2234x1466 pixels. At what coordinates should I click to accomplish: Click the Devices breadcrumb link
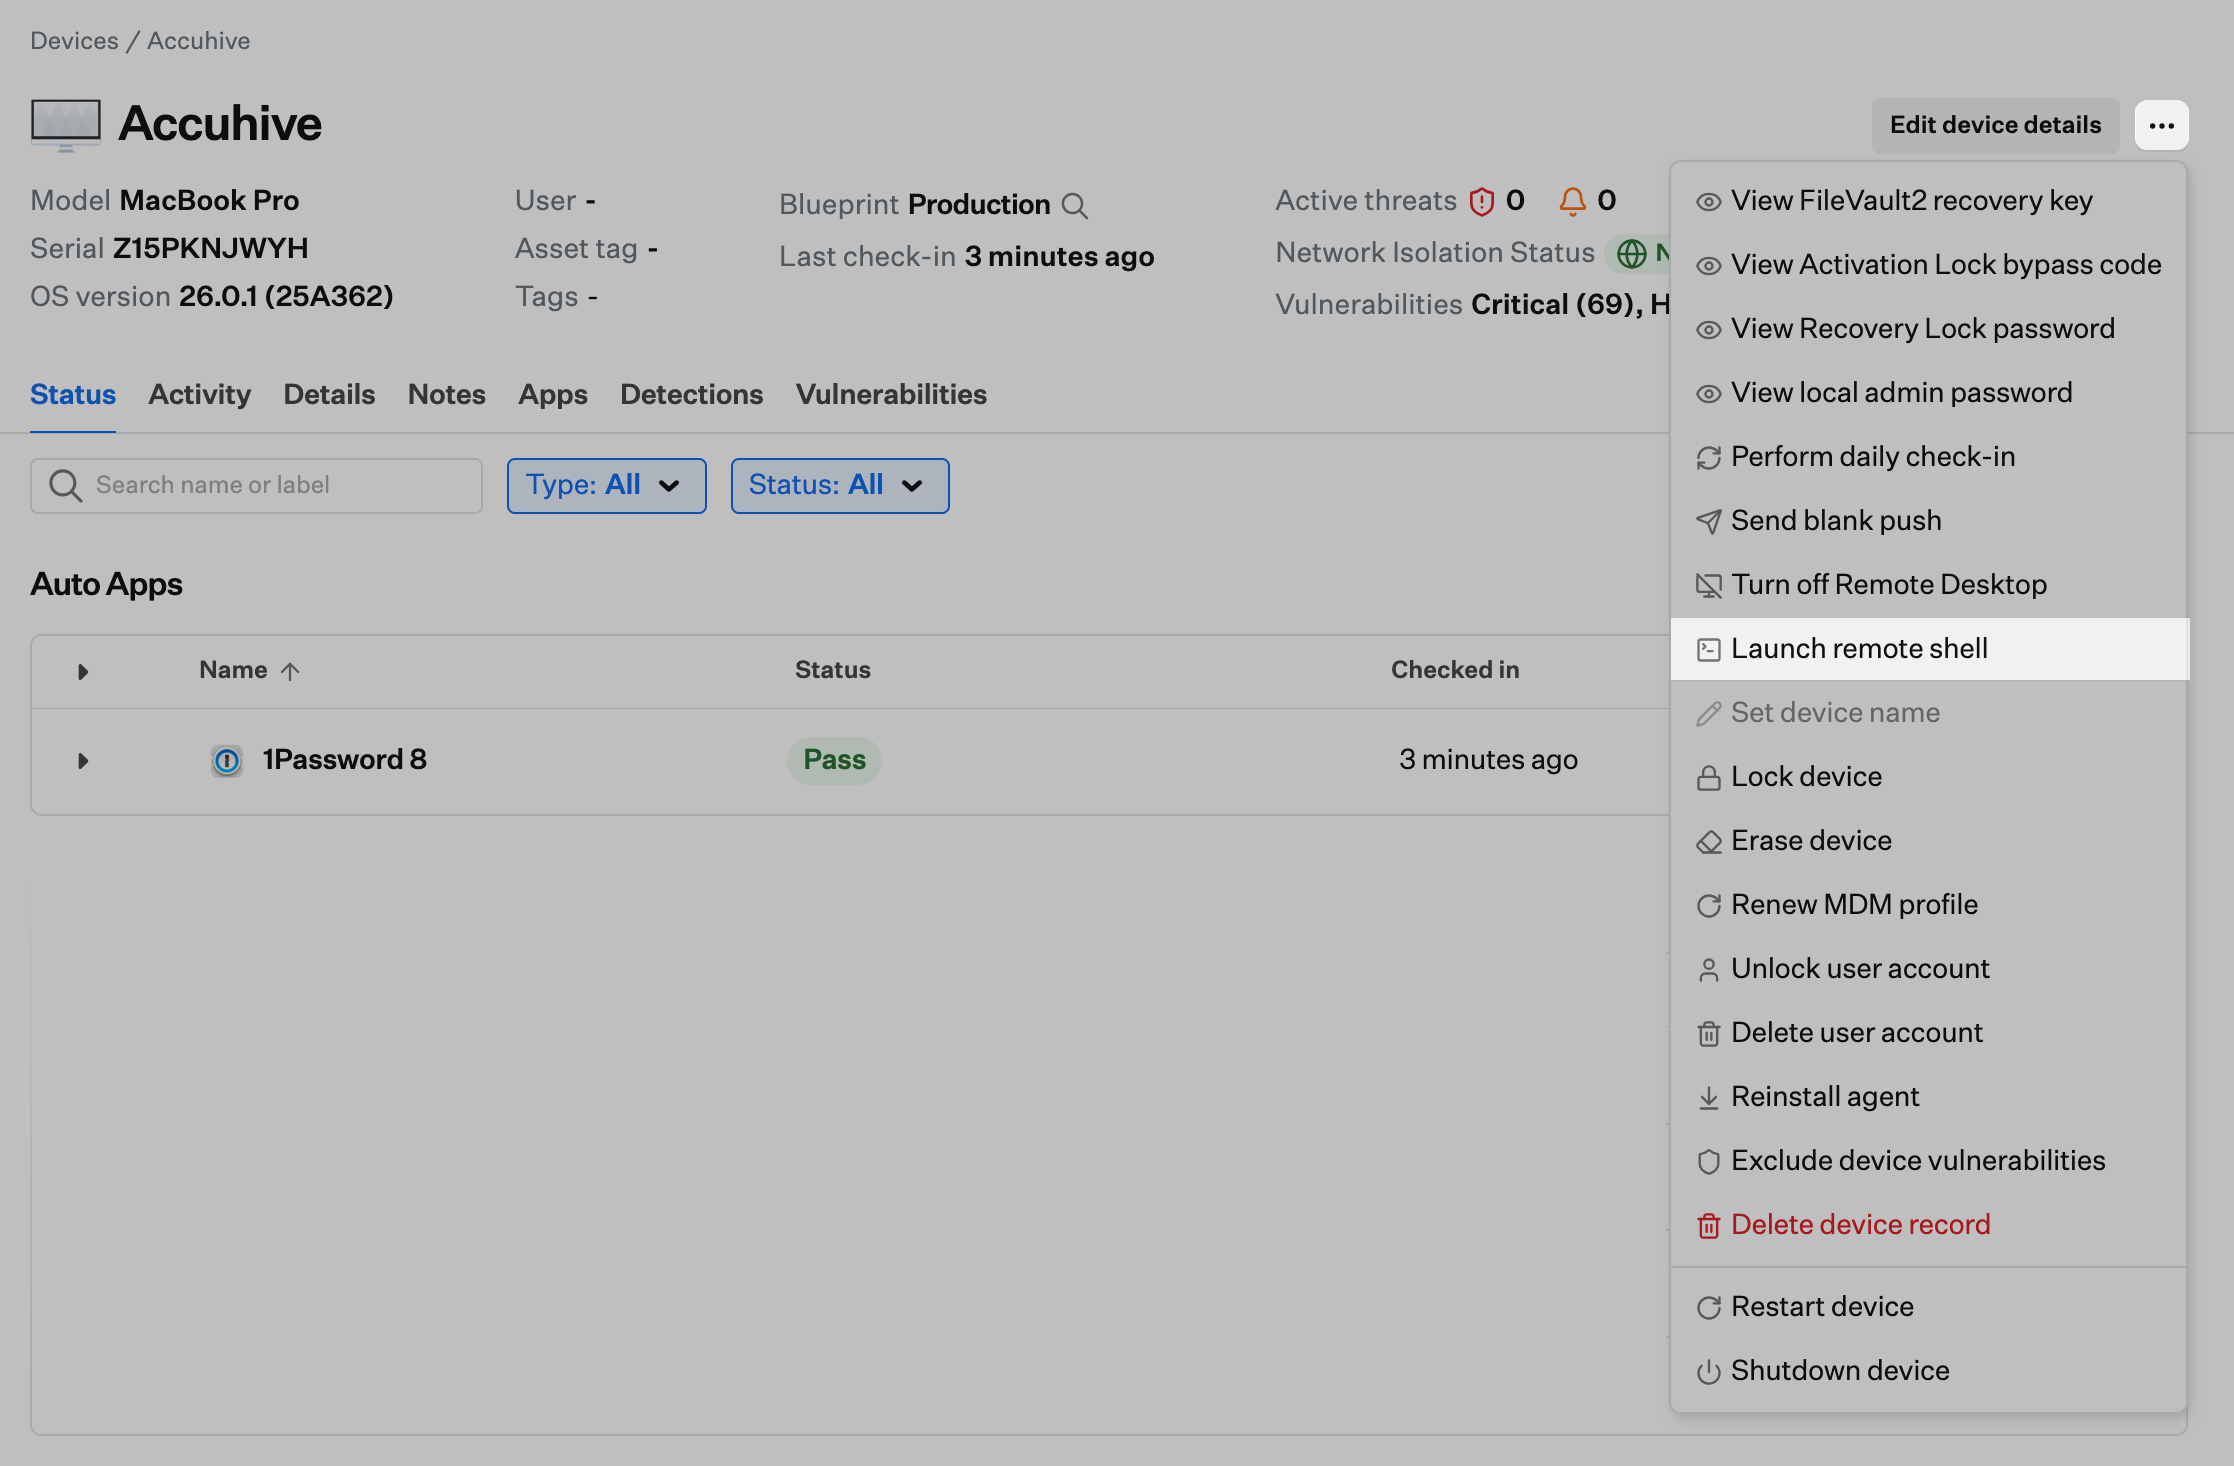(74, 41)
